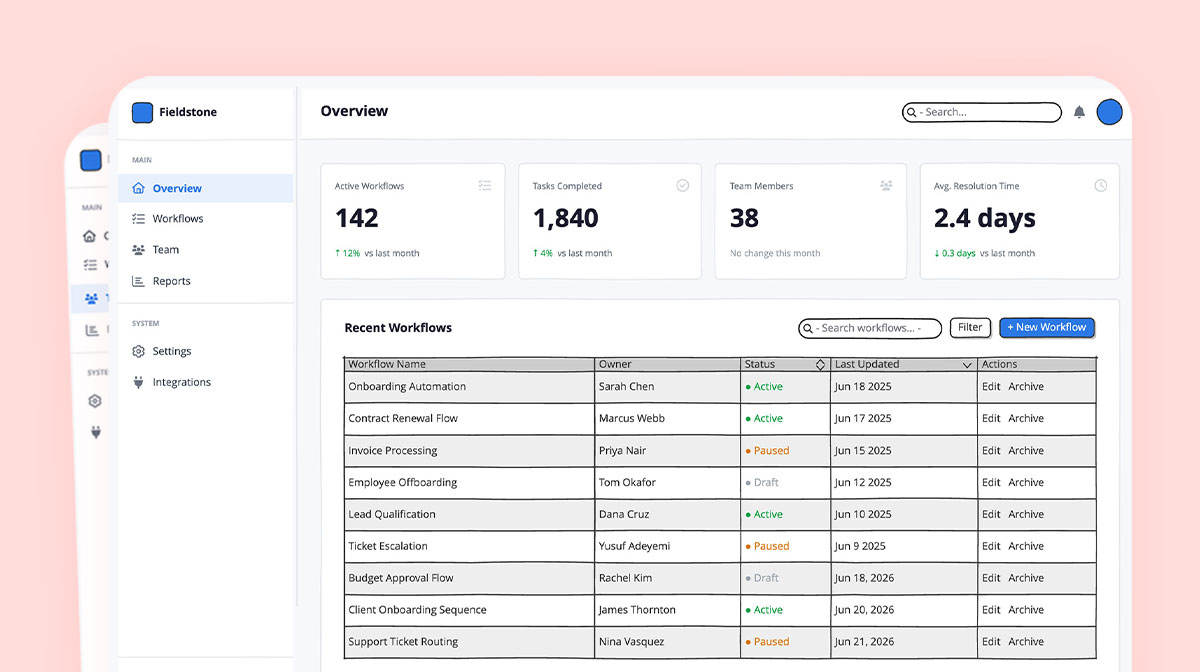Click the date Jun 20, 2026
Screen dimensions: 1200x672
(865, 610)
